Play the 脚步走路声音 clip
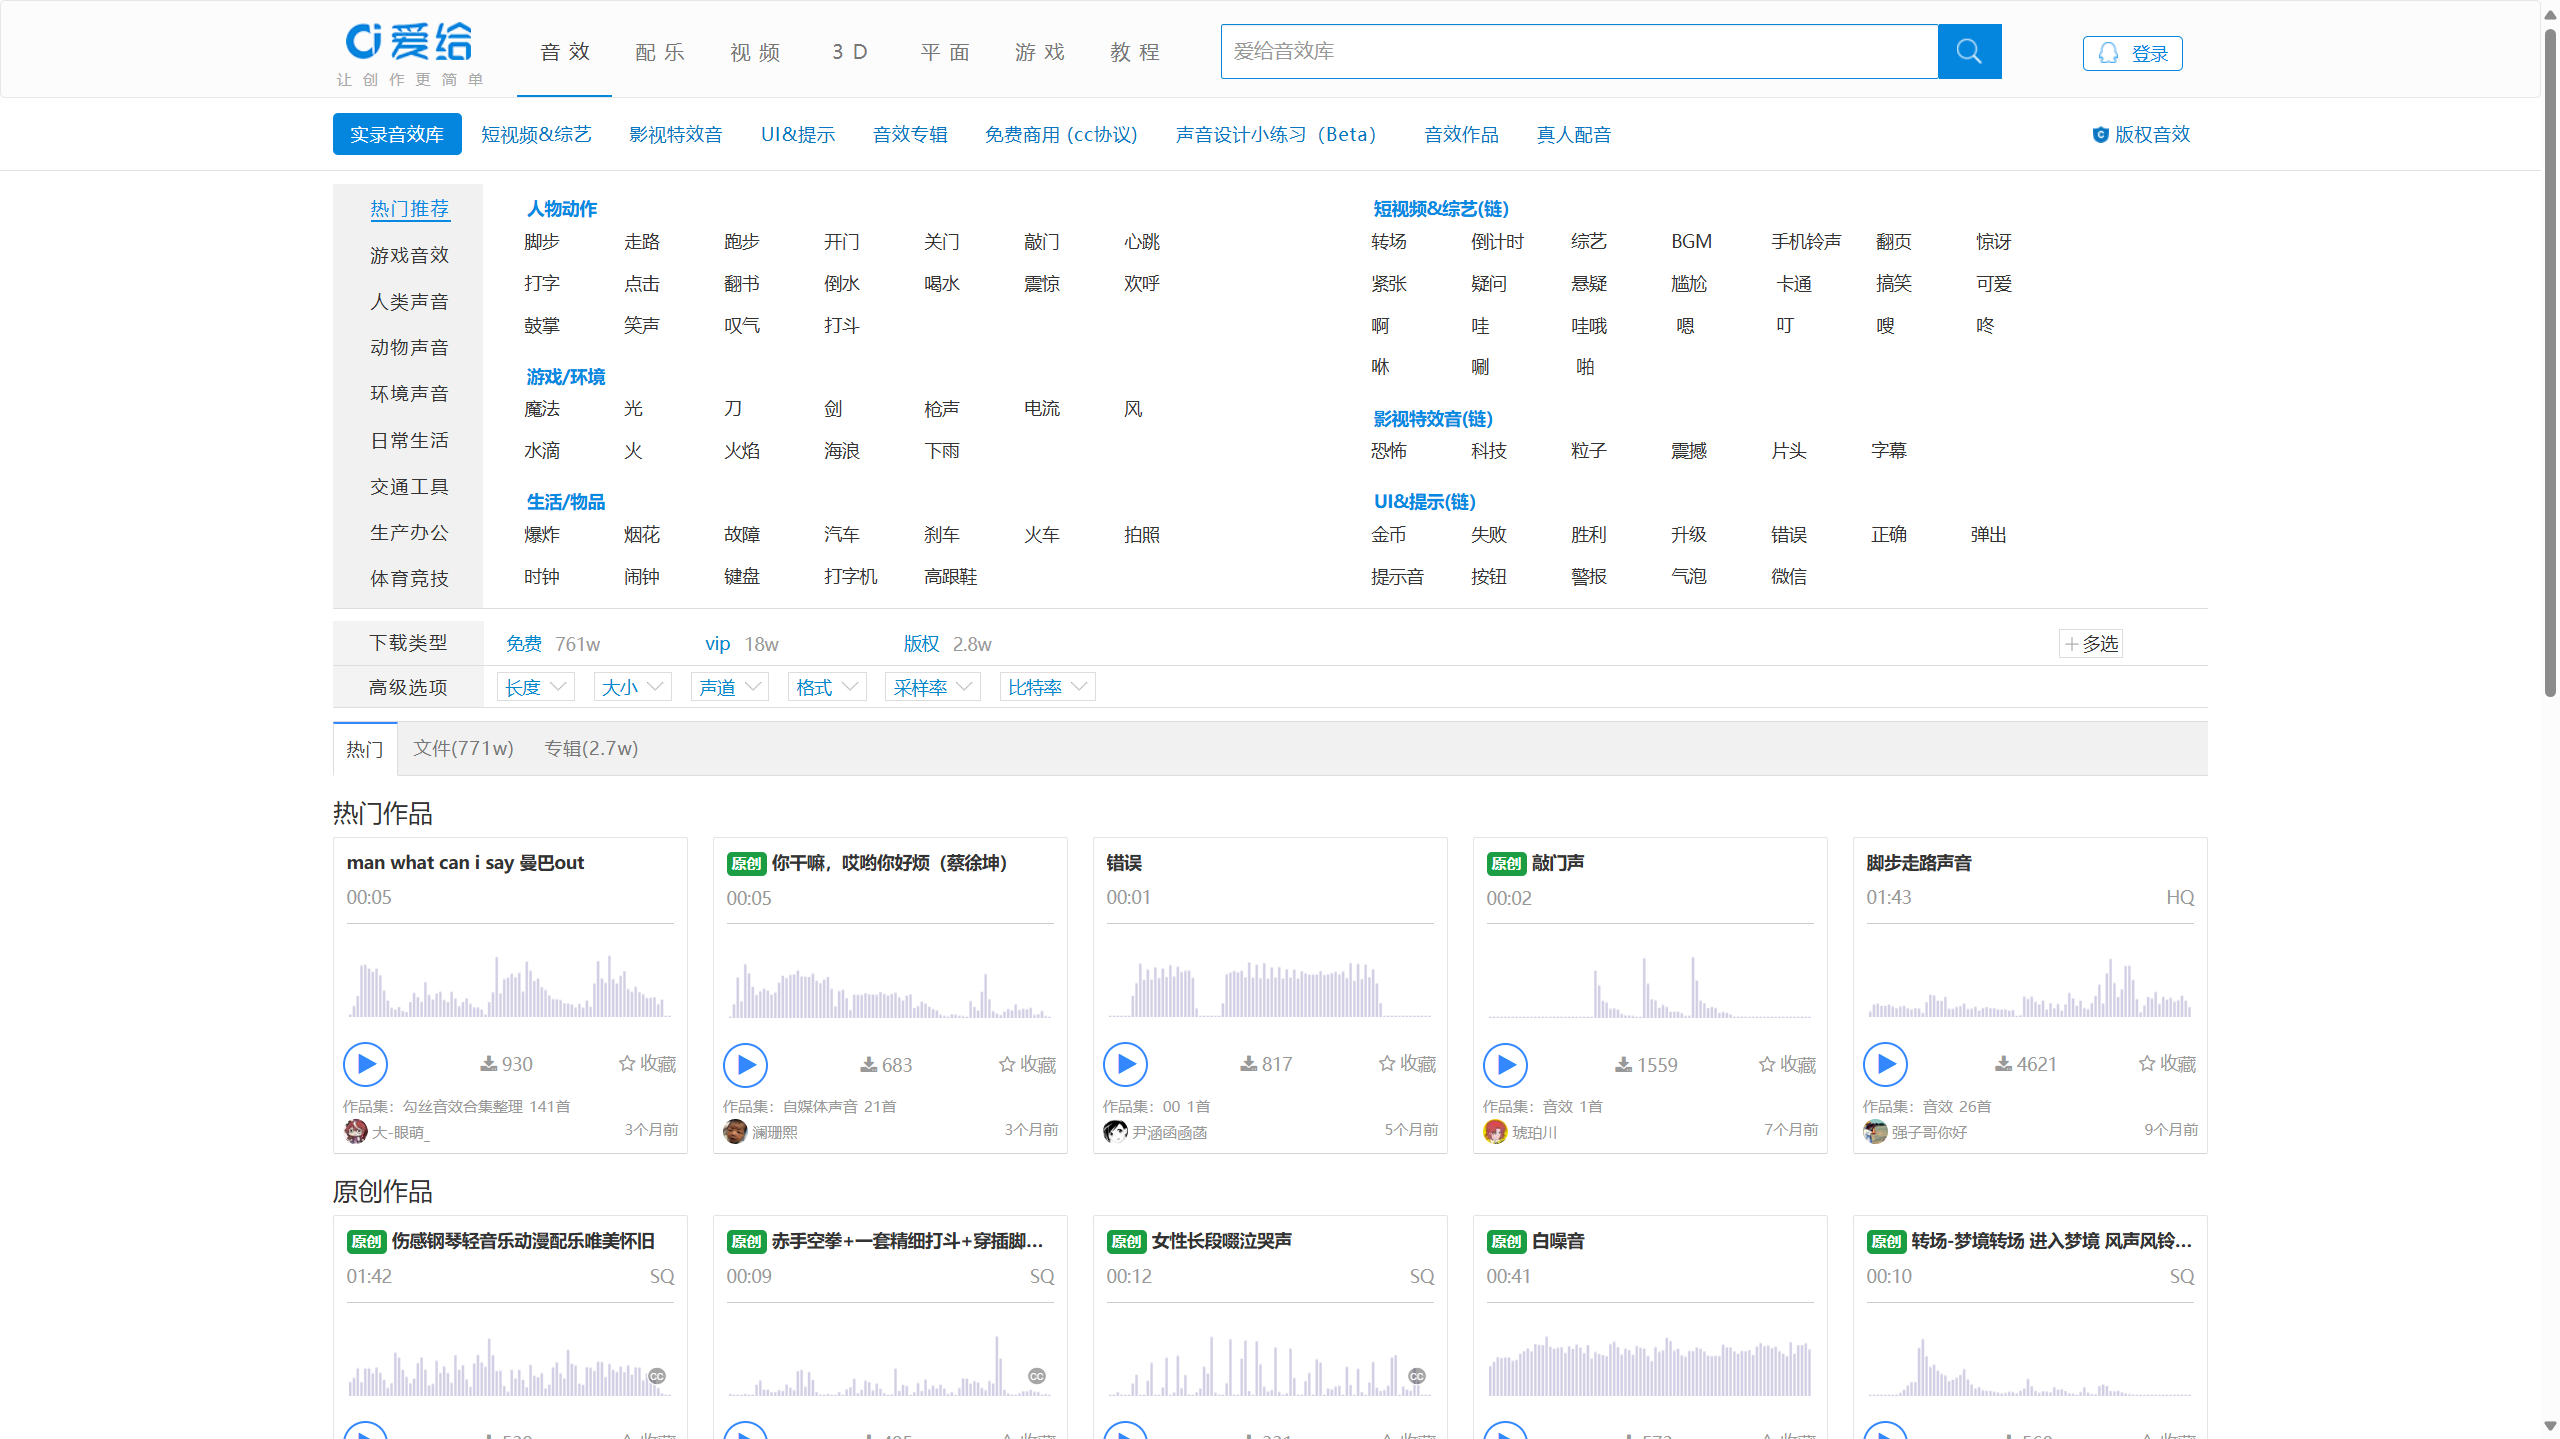Screen dimensions: 2560x1439 (x=1885, y=1064)
